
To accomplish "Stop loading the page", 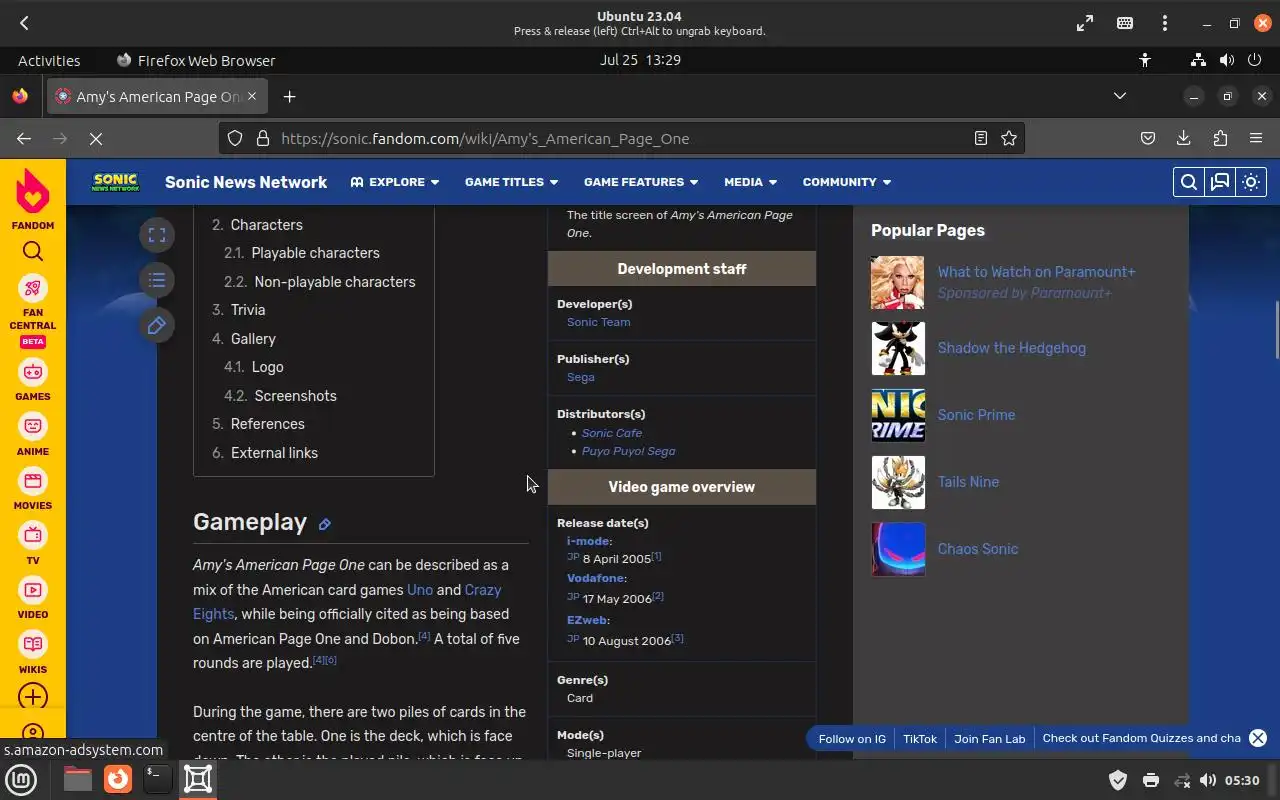I will 96,139.
